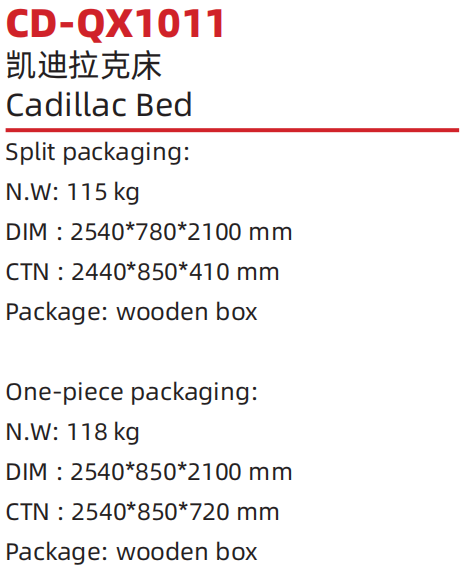The height and width of the screenshot is (572, 467).
Task: Click the N.W: 118 kg line
Action: [x=73, y=432]
